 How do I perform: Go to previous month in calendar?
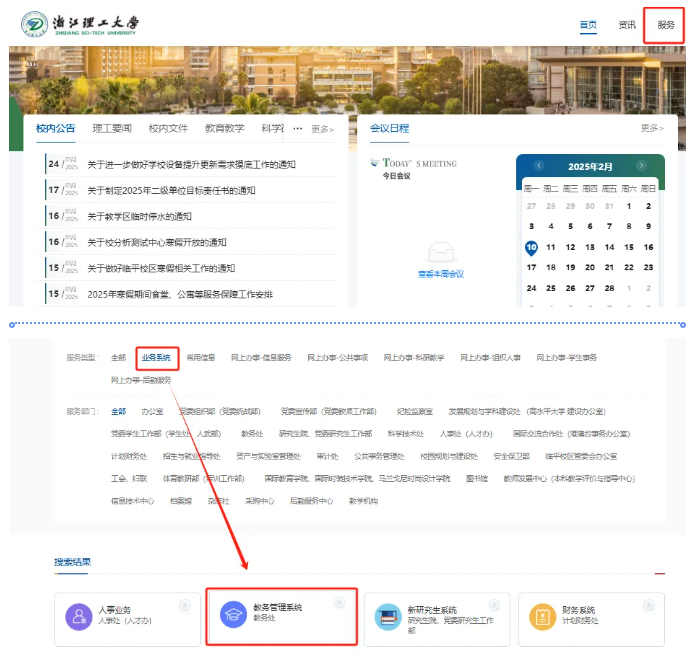pyautogui.click(x=539, y=166)
